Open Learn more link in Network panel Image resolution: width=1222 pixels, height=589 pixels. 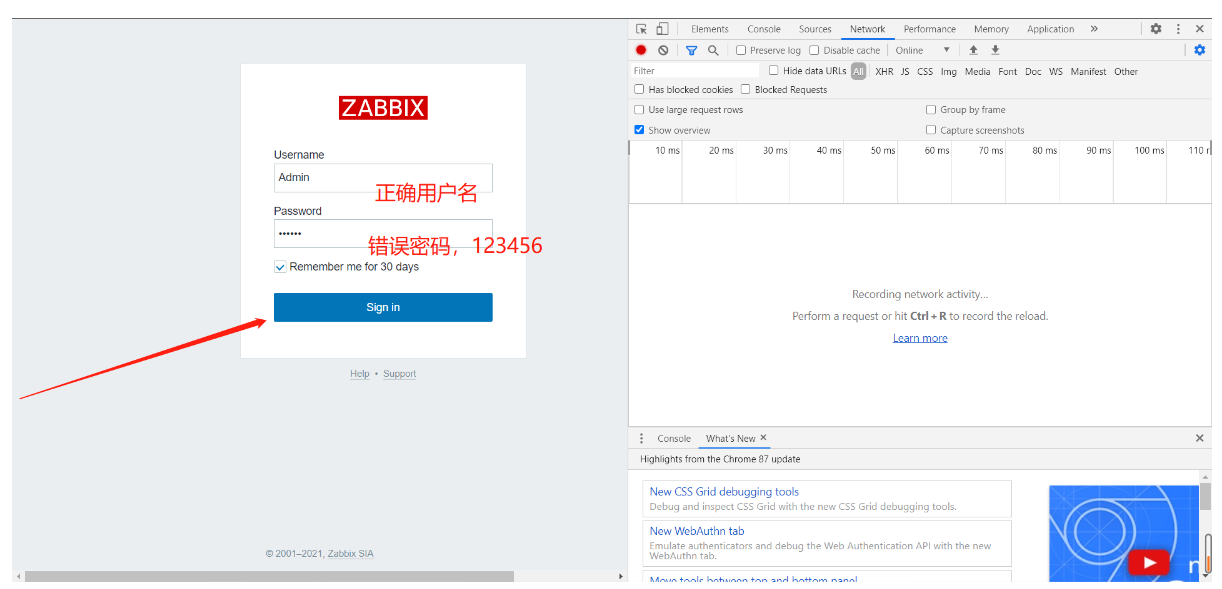click(x=920, y=338)
